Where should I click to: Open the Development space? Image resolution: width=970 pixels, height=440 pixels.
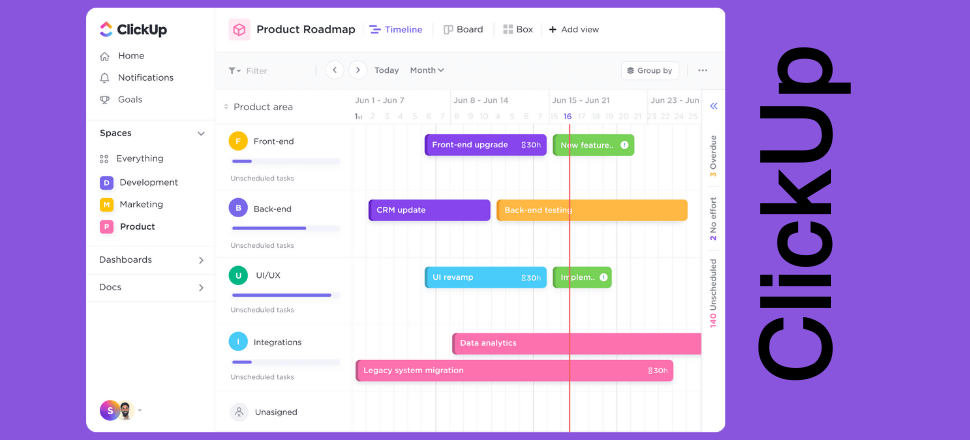(x=139, y=183)
